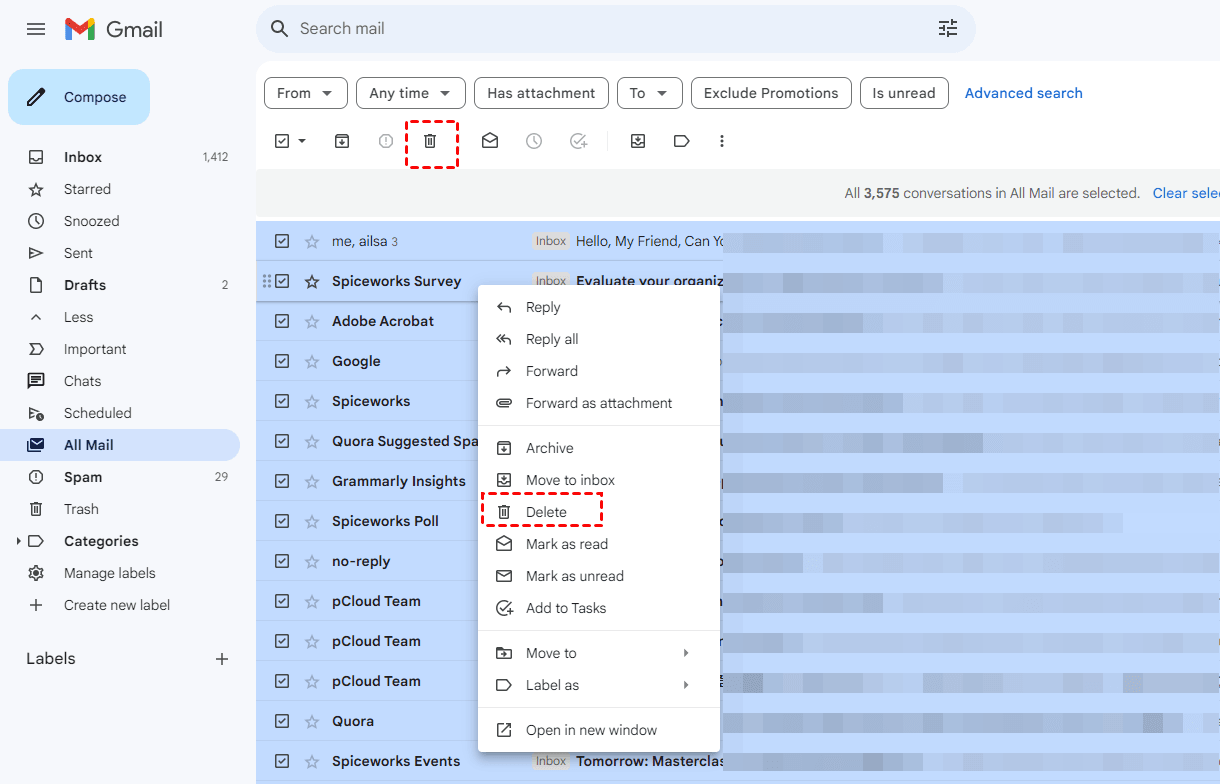This screenshot has width=1220, height=784.
Task: Expand the Any time dropdown
Action: [x=410, y=93]
